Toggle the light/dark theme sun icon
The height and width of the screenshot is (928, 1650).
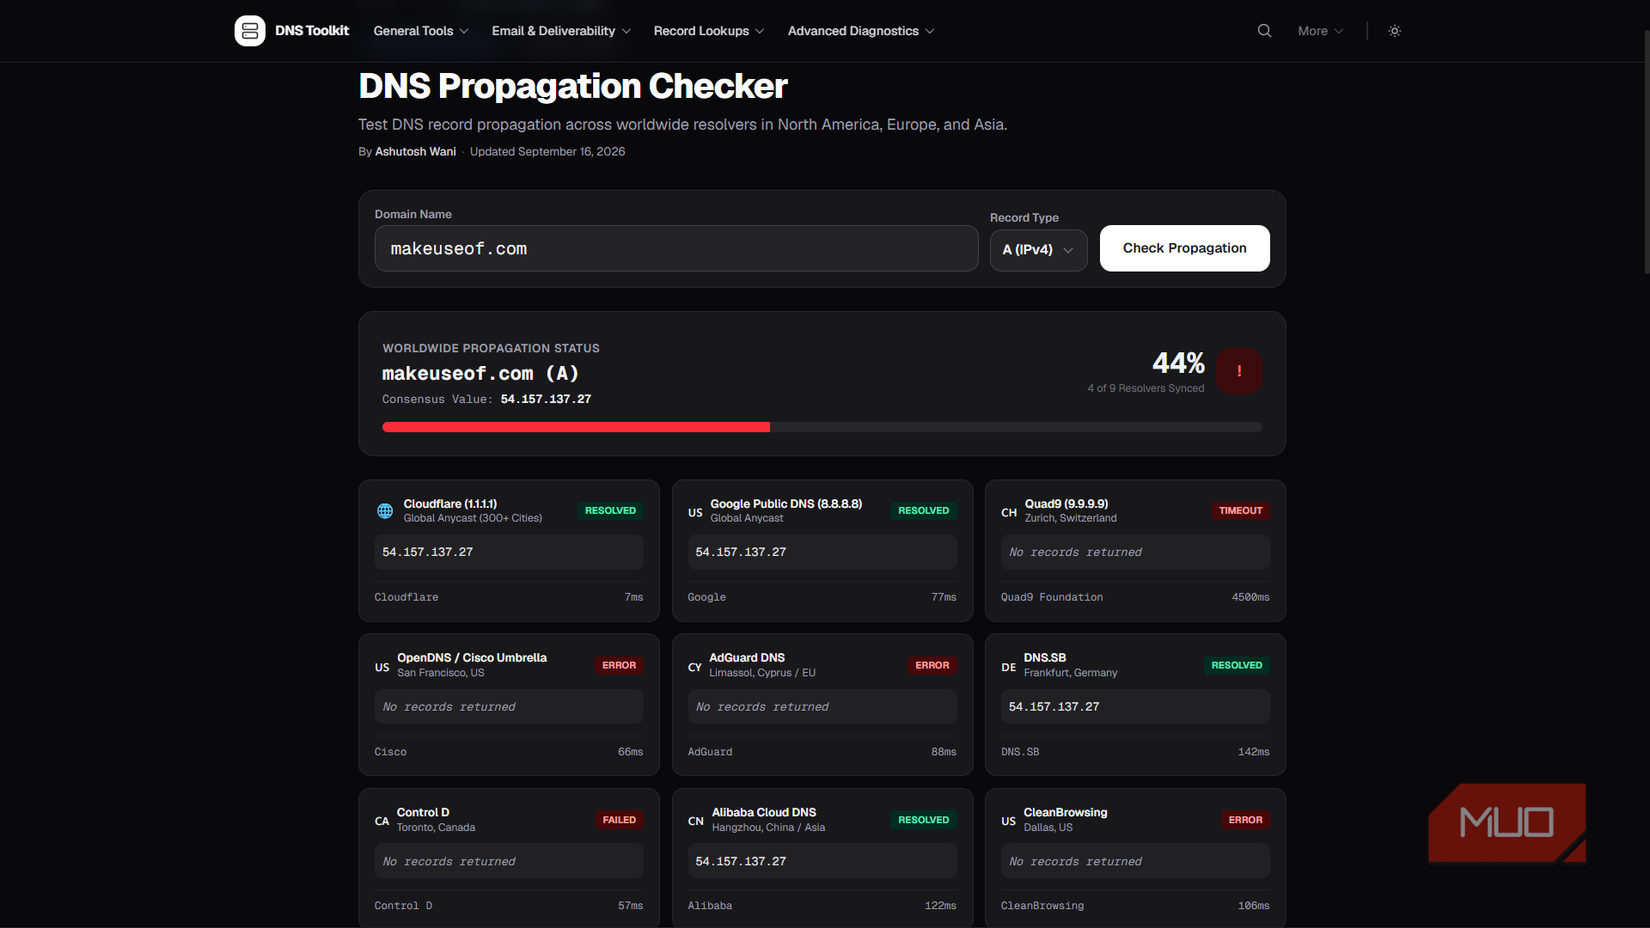click(x=1394, y=31)
